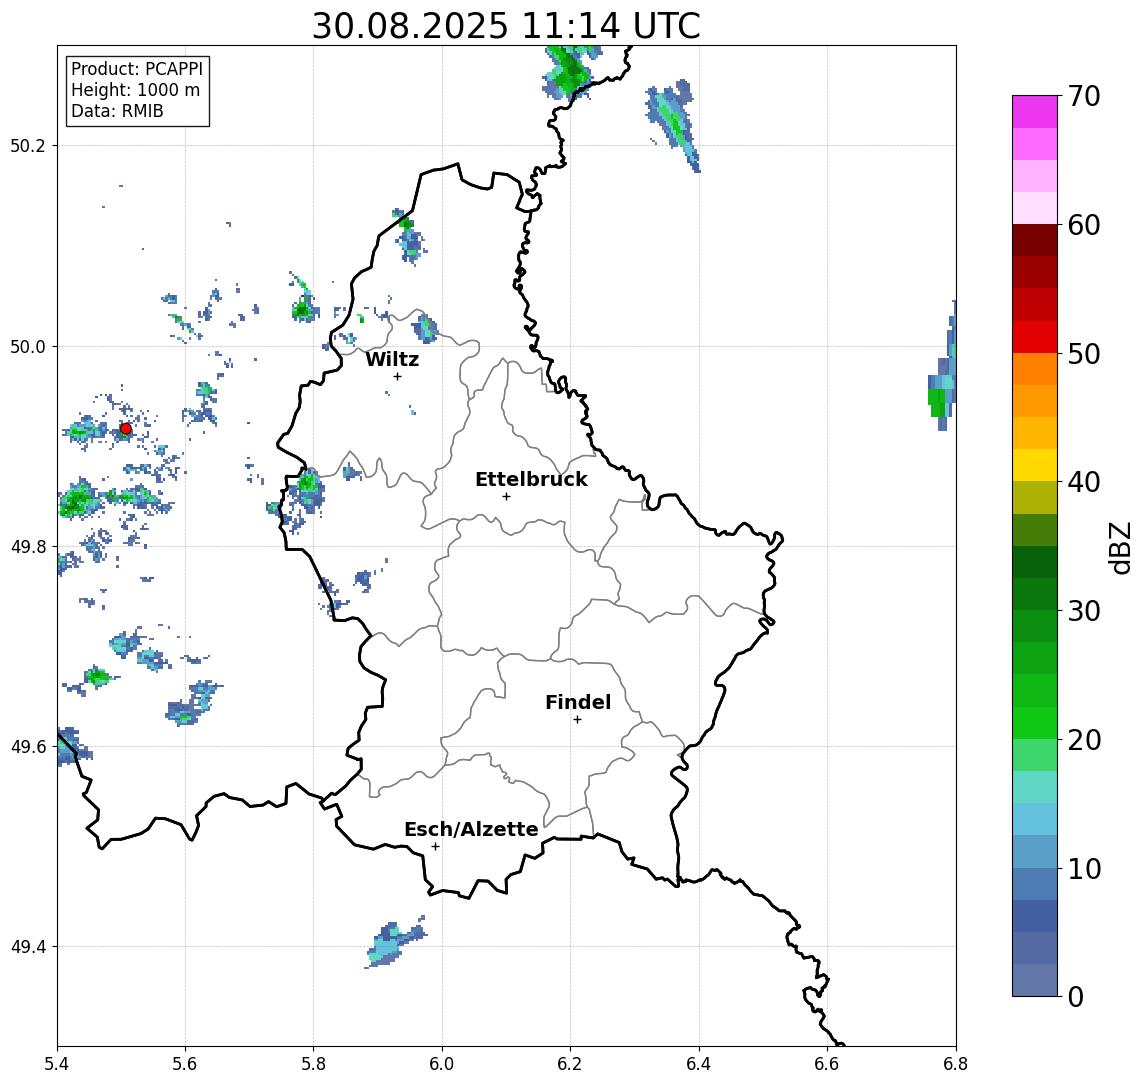
Task: Click the latitude tick label 50.2
Action: [x=27, y=145]
